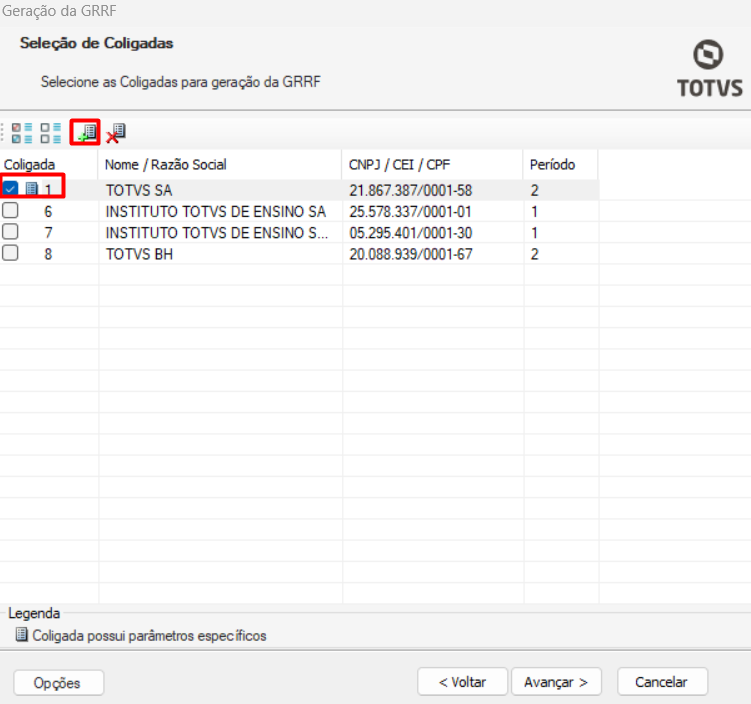Check the checkbox for coligada 7
Image resolution: width=751 pixels, height=704 pixels.
click(10, 231)
